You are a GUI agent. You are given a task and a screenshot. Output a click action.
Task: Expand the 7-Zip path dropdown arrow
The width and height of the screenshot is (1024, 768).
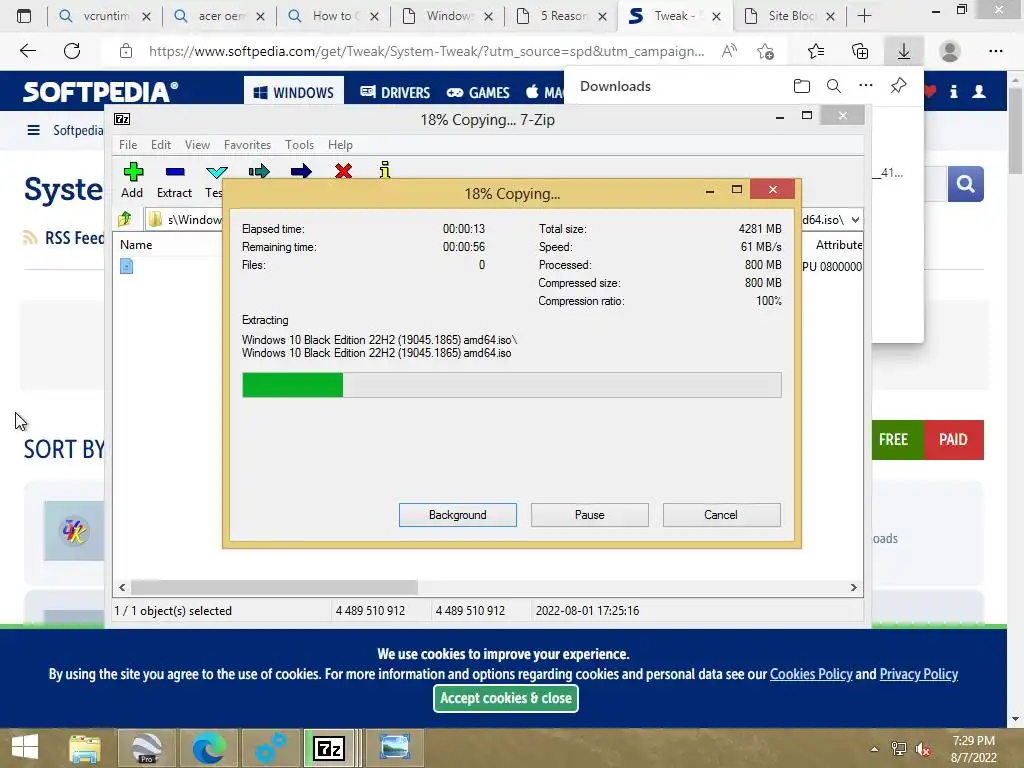point(855,219)
